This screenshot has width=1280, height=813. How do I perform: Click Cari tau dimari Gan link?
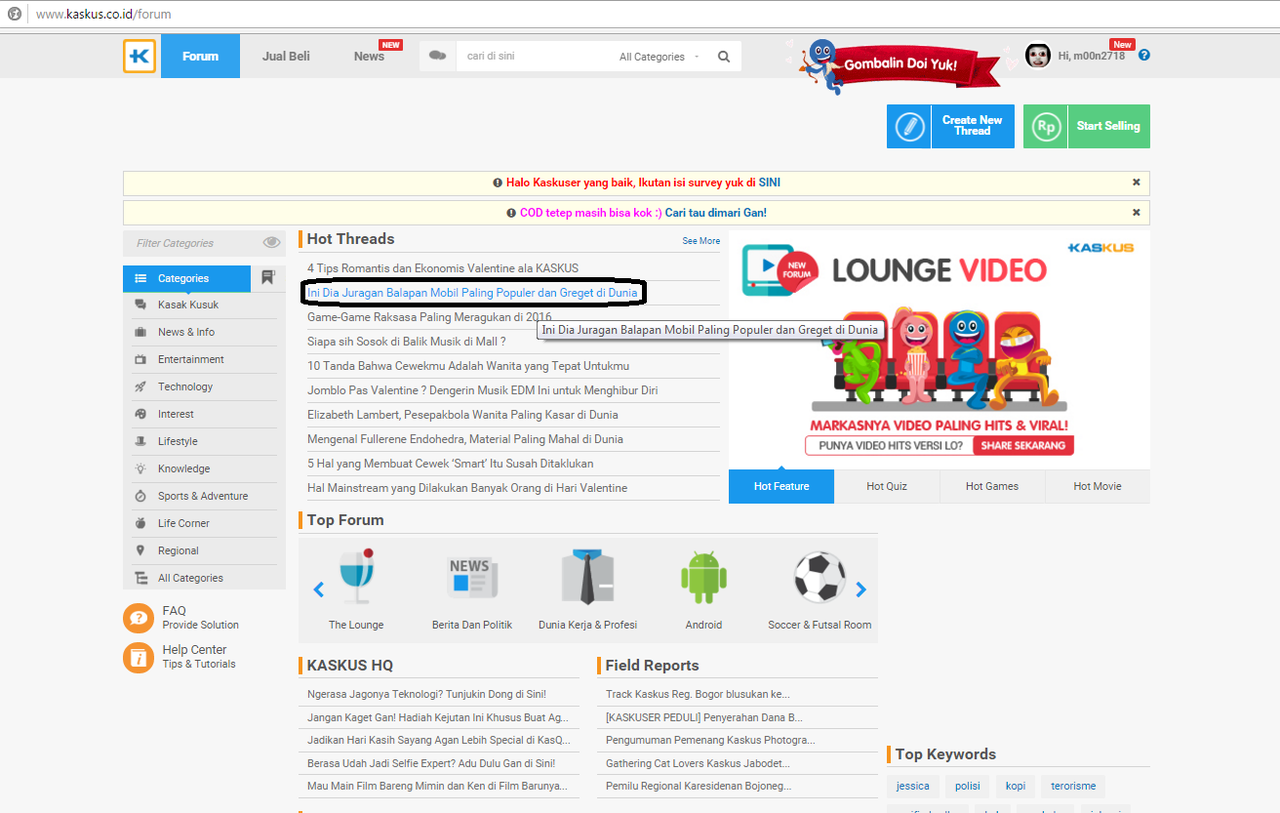(716, 213)
